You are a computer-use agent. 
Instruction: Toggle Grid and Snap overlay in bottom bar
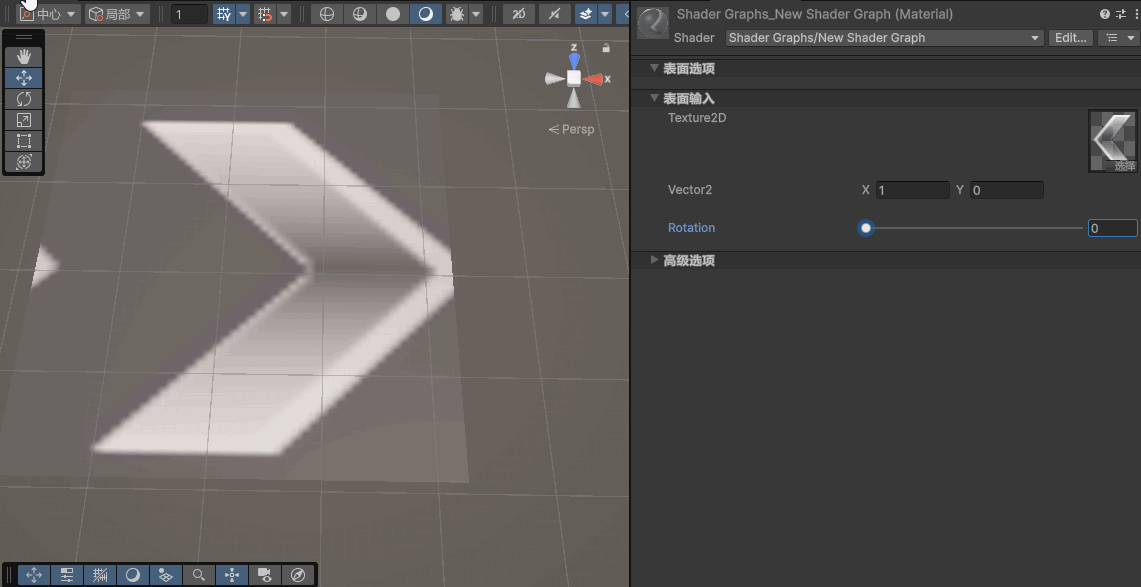[100, 575]
